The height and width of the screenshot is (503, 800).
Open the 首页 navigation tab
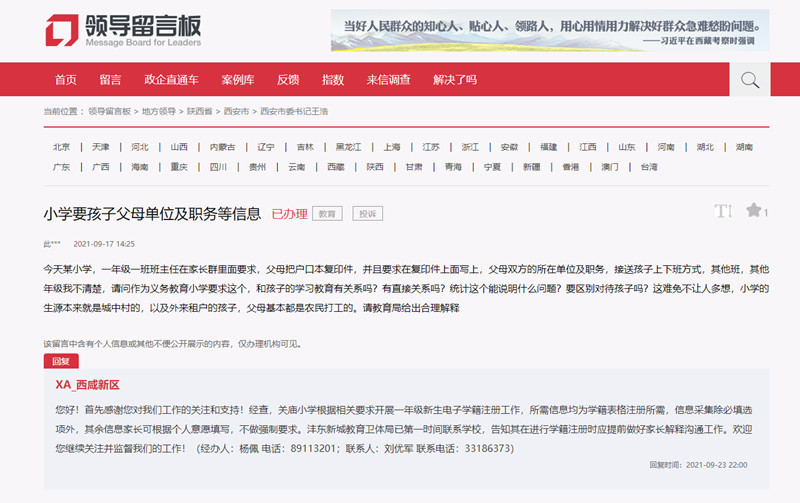click(x=65, y=80)
